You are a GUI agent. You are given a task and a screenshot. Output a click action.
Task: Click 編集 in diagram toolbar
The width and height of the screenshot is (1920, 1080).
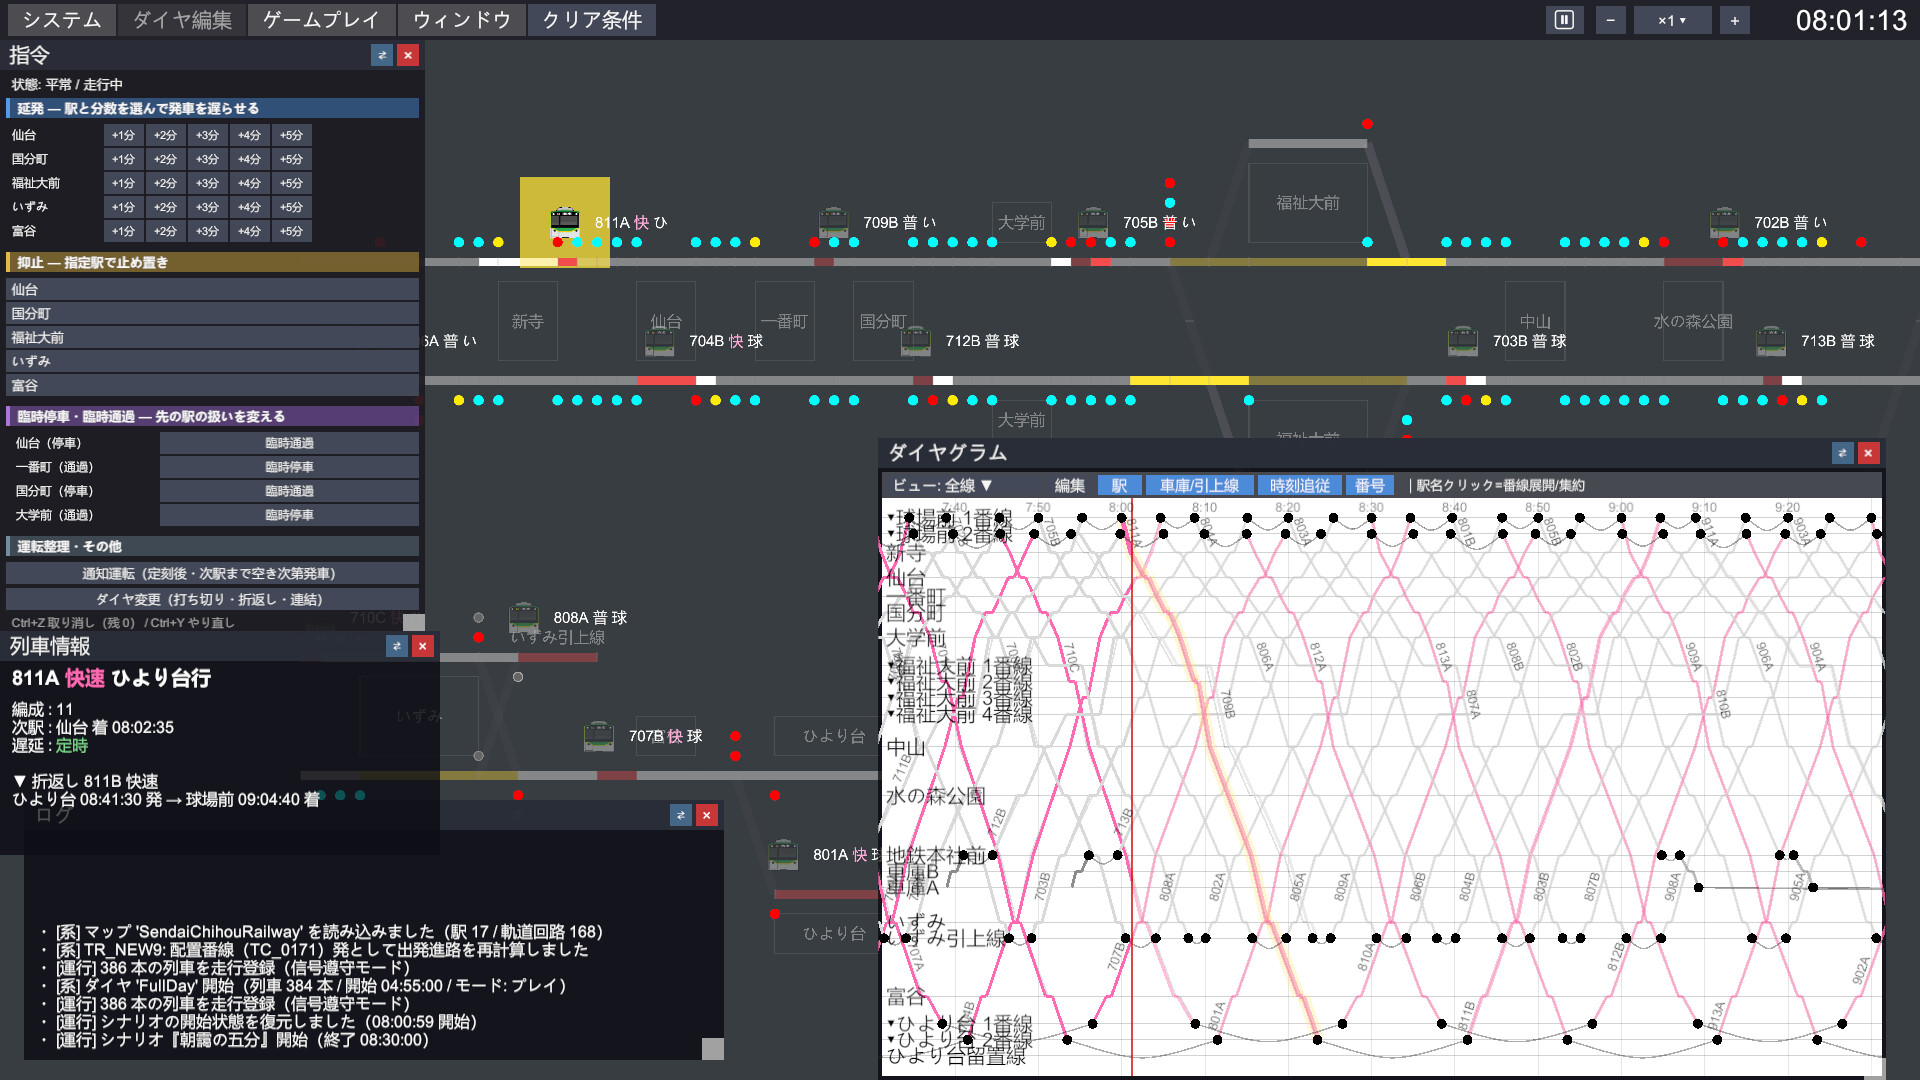click(1069, 485)
